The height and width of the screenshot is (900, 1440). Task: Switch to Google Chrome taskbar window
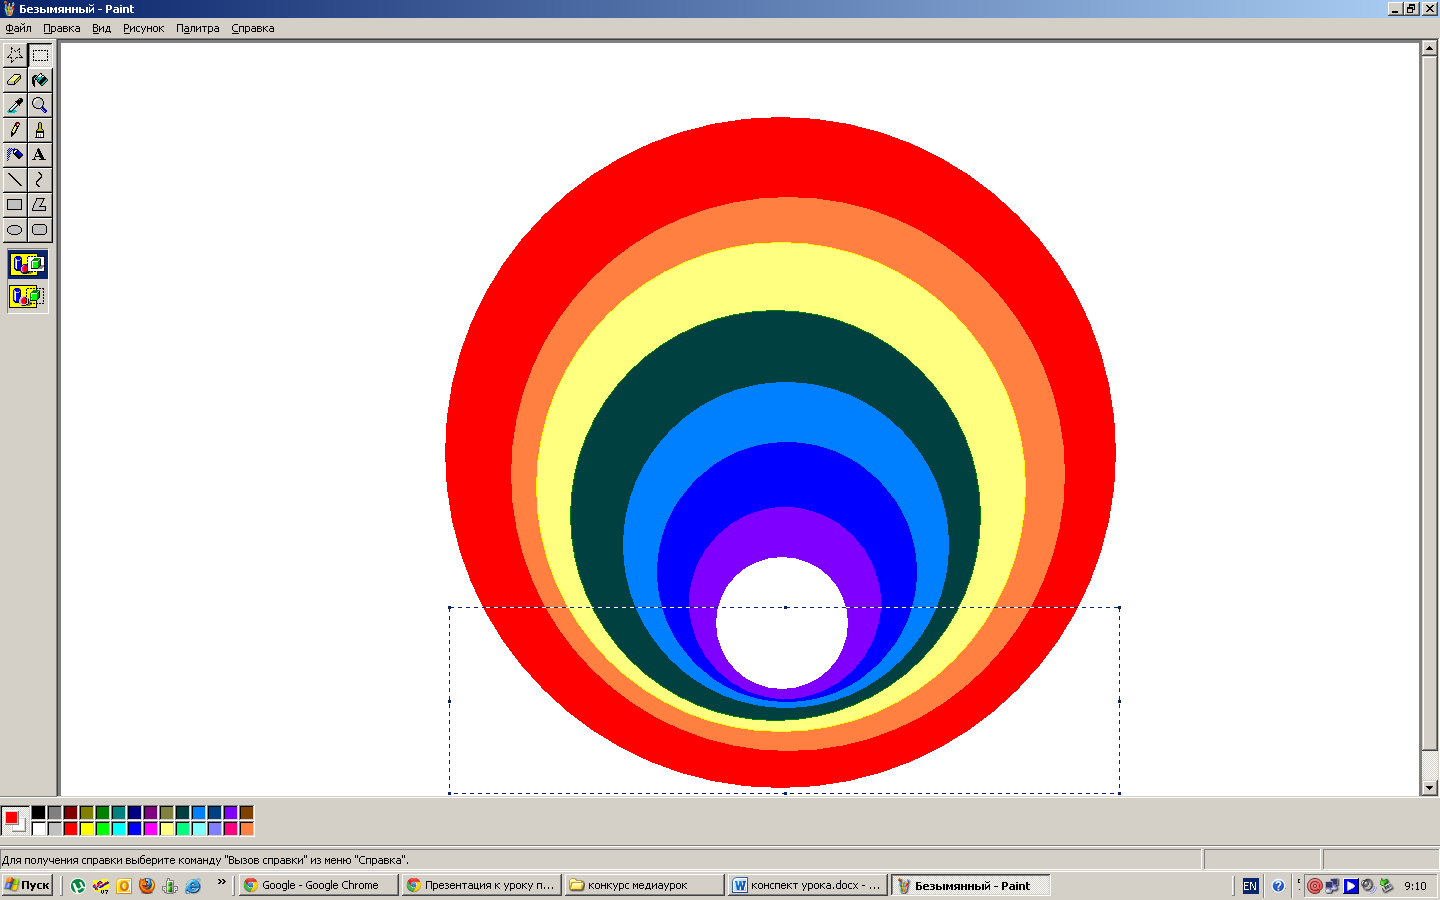coord(318,885)
